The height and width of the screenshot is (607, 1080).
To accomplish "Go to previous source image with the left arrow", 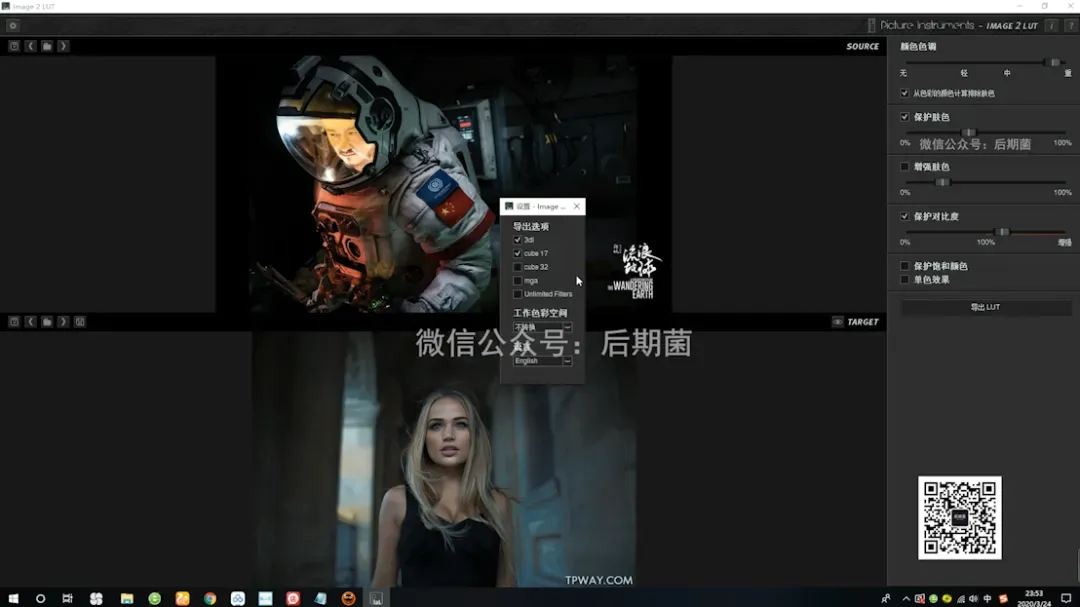I will click(30, 46).
